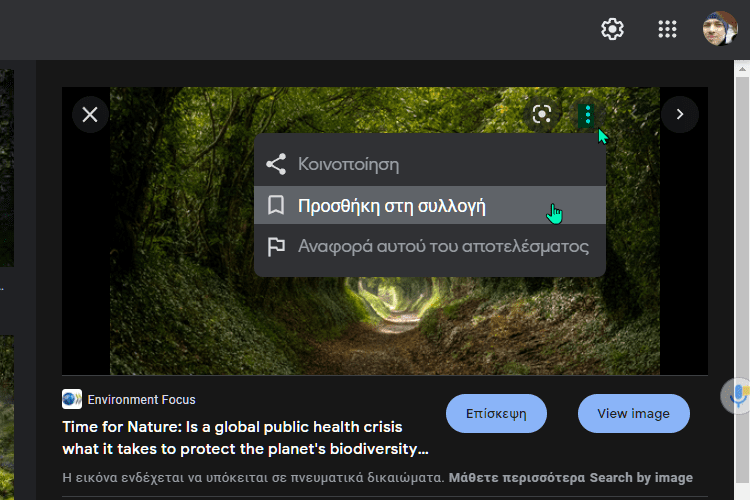
Task: Open the Time for Nature article title
Action: [245, 438]
